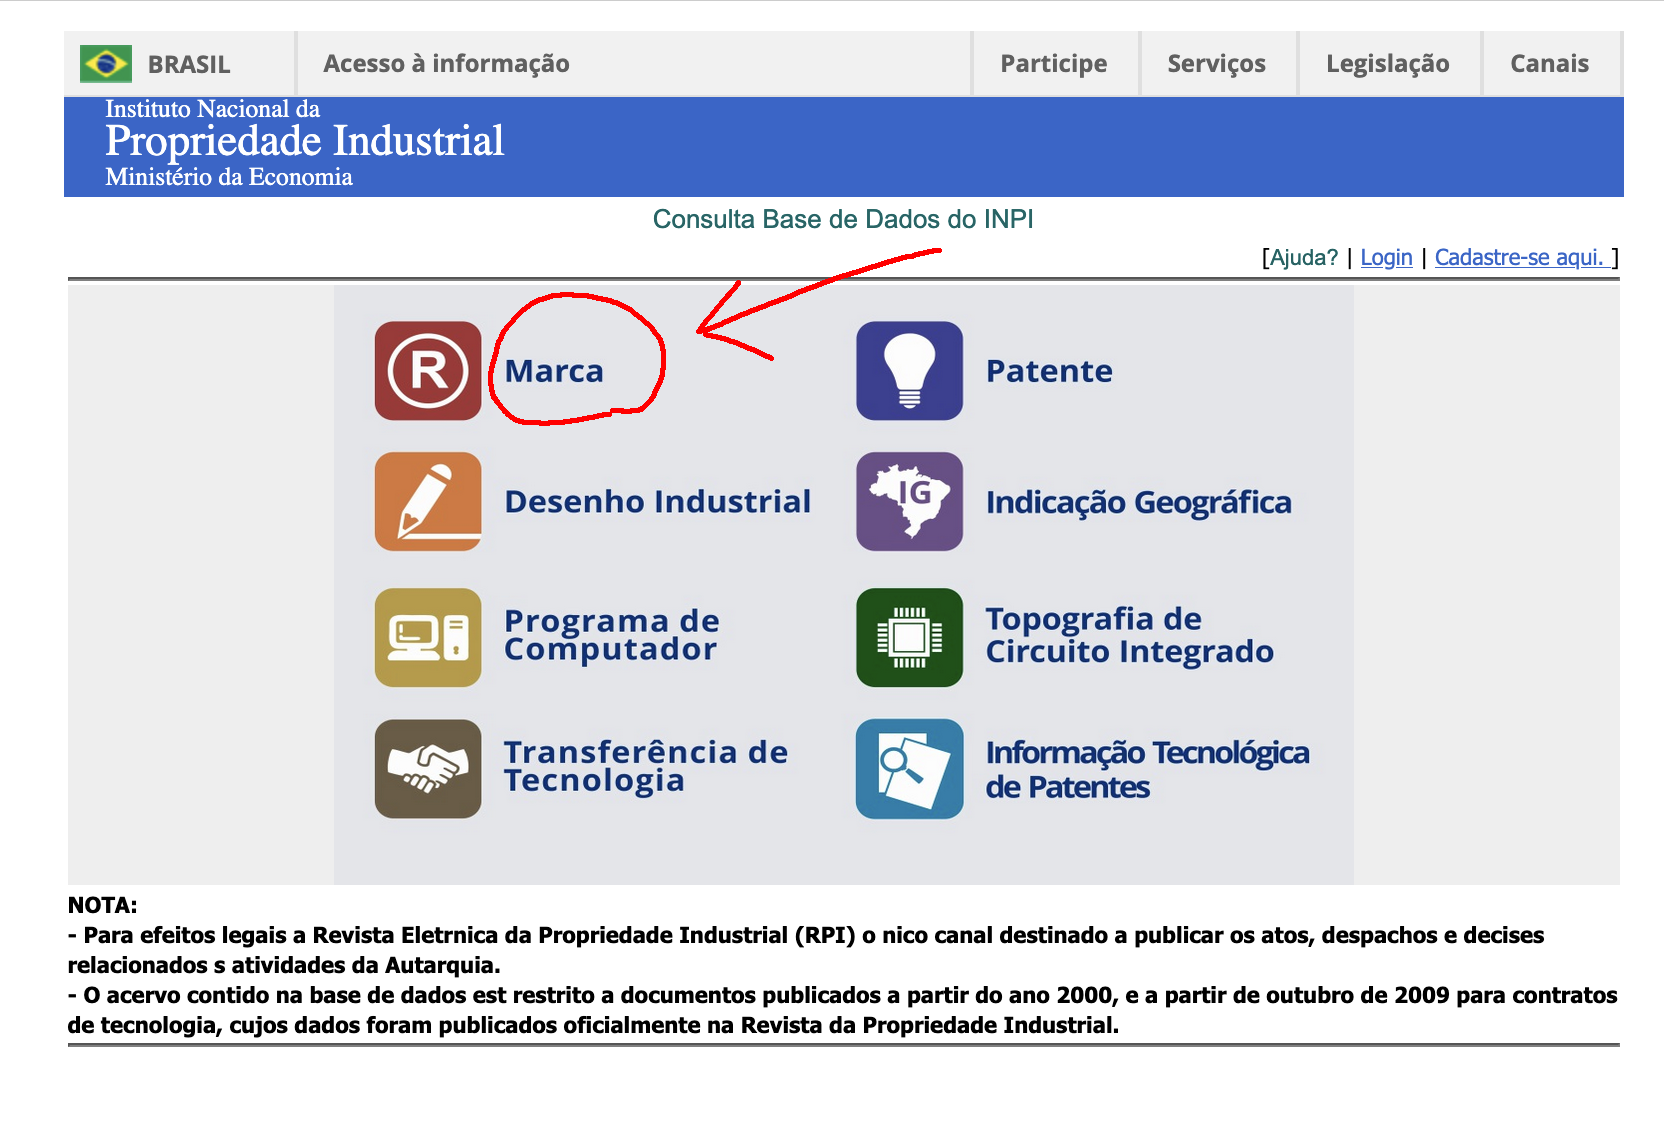Click the Transferência de Tecnologia handshake icon
This screenshot has height=1138, width=1664.
click(428, 768)
